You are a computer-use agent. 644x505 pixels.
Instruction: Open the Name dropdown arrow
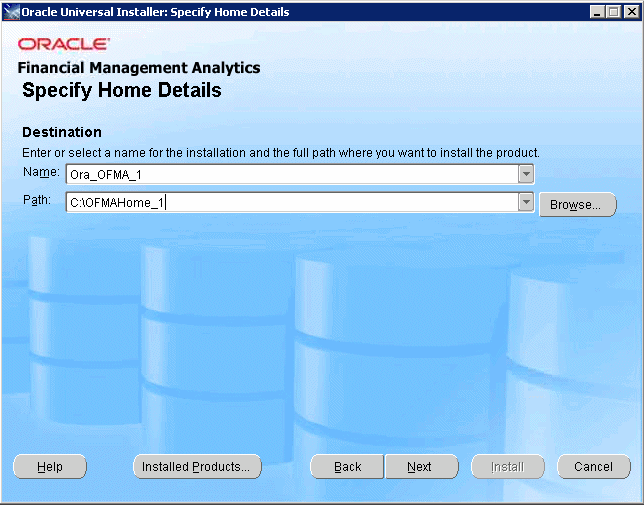[526, 174]
